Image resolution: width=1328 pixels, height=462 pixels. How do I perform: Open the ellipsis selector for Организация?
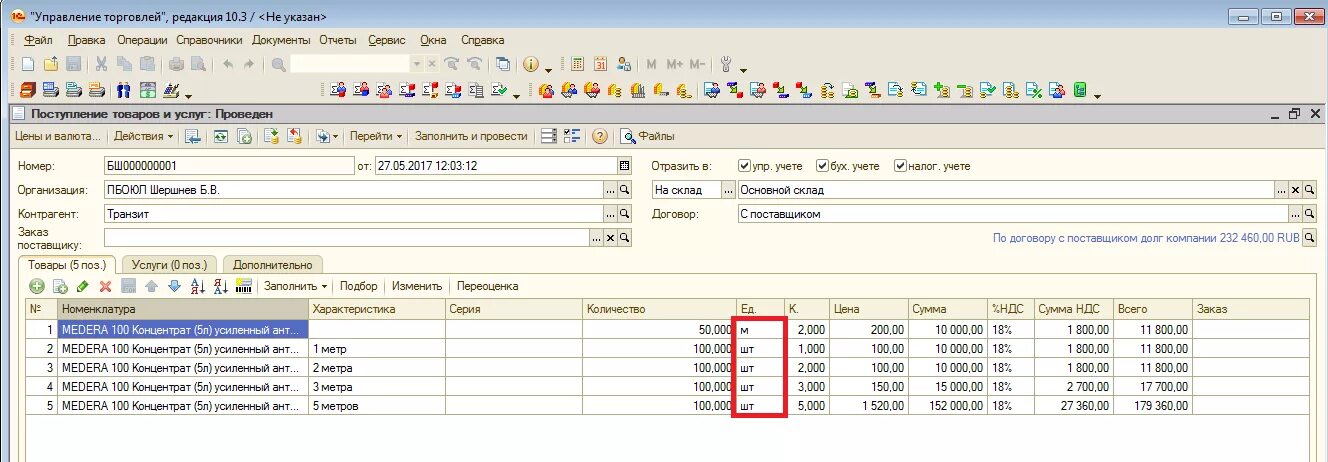pos(611,190)
